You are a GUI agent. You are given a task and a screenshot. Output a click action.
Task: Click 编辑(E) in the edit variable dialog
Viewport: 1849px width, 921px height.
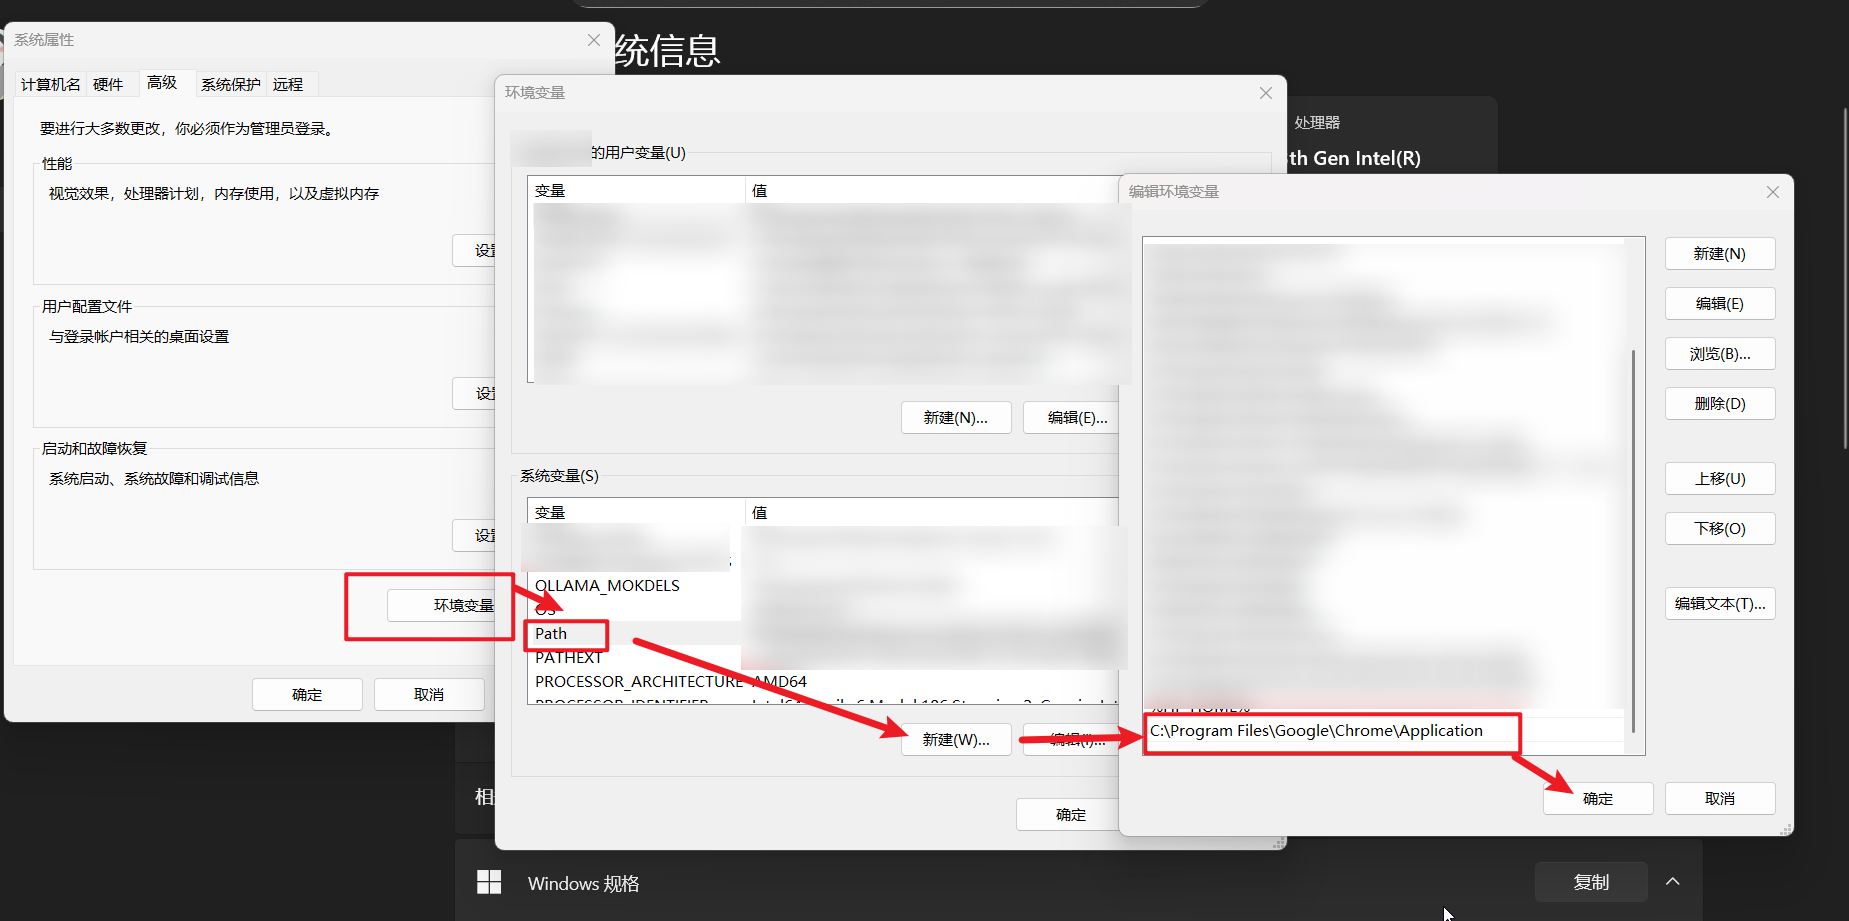(1720, 304)
